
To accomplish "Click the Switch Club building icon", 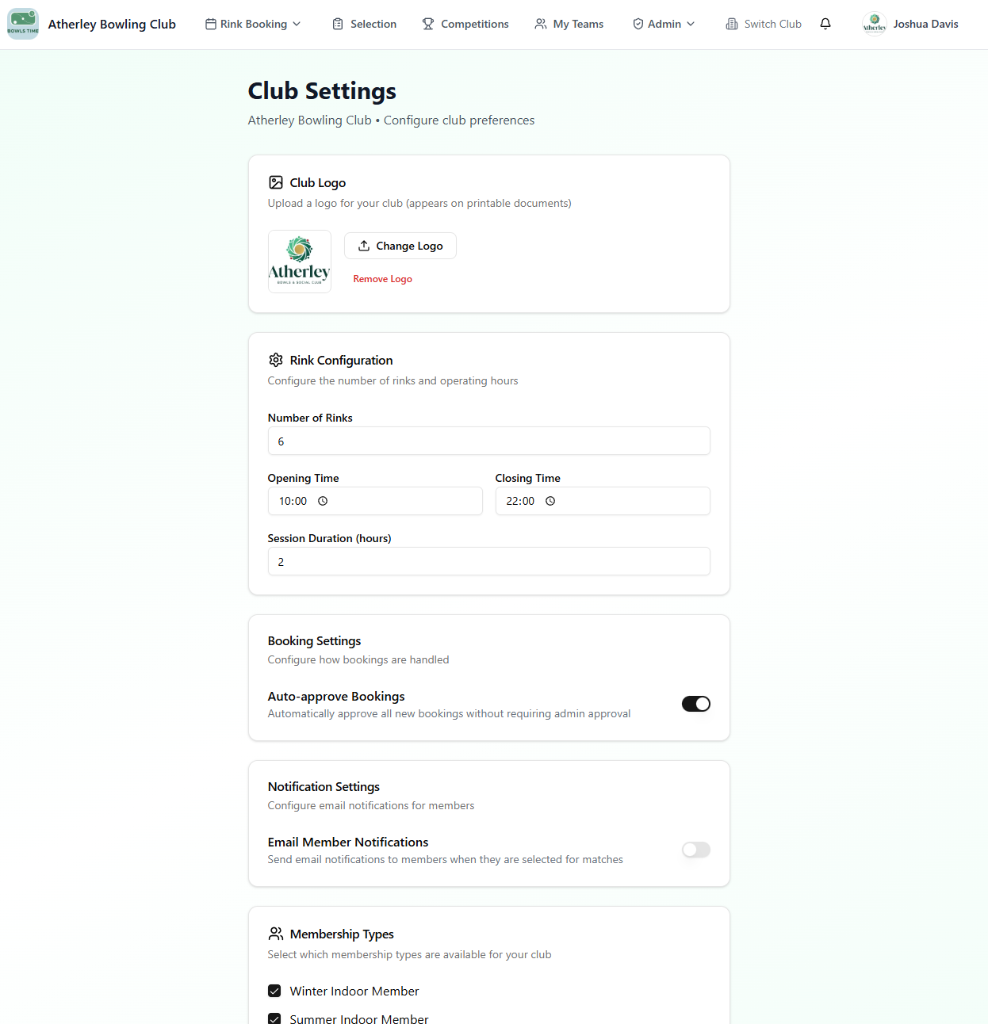I will pos(731,24).
